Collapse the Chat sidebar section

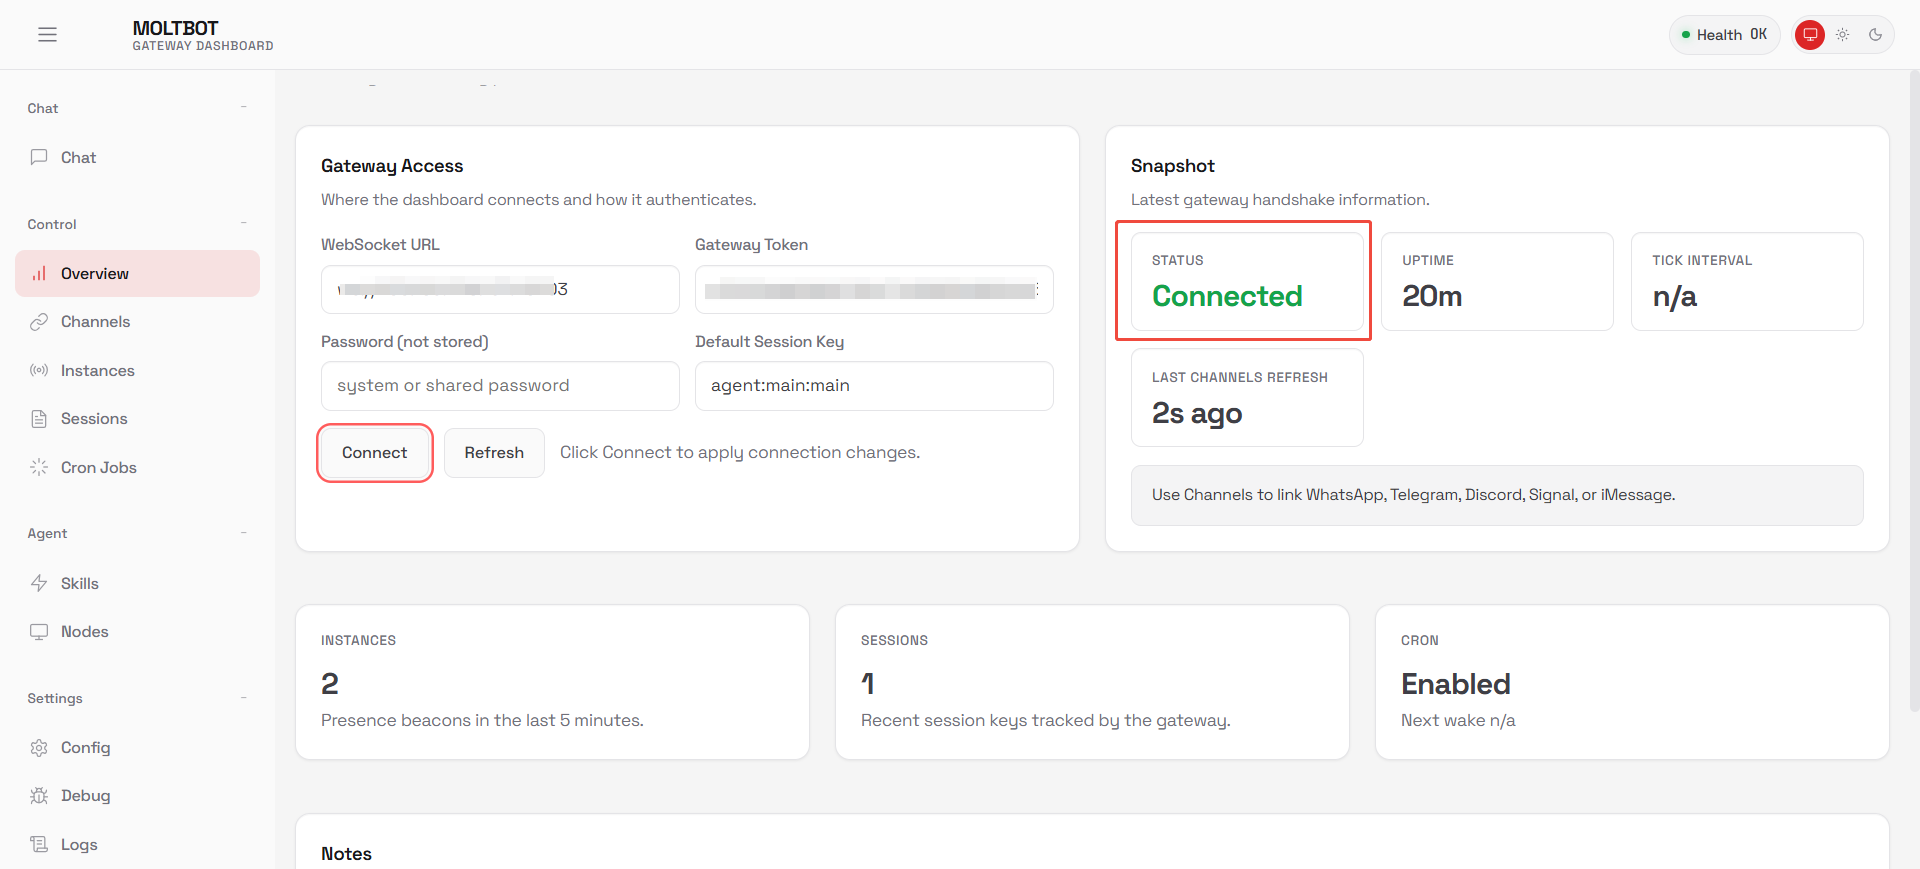[x=243, y=108]
